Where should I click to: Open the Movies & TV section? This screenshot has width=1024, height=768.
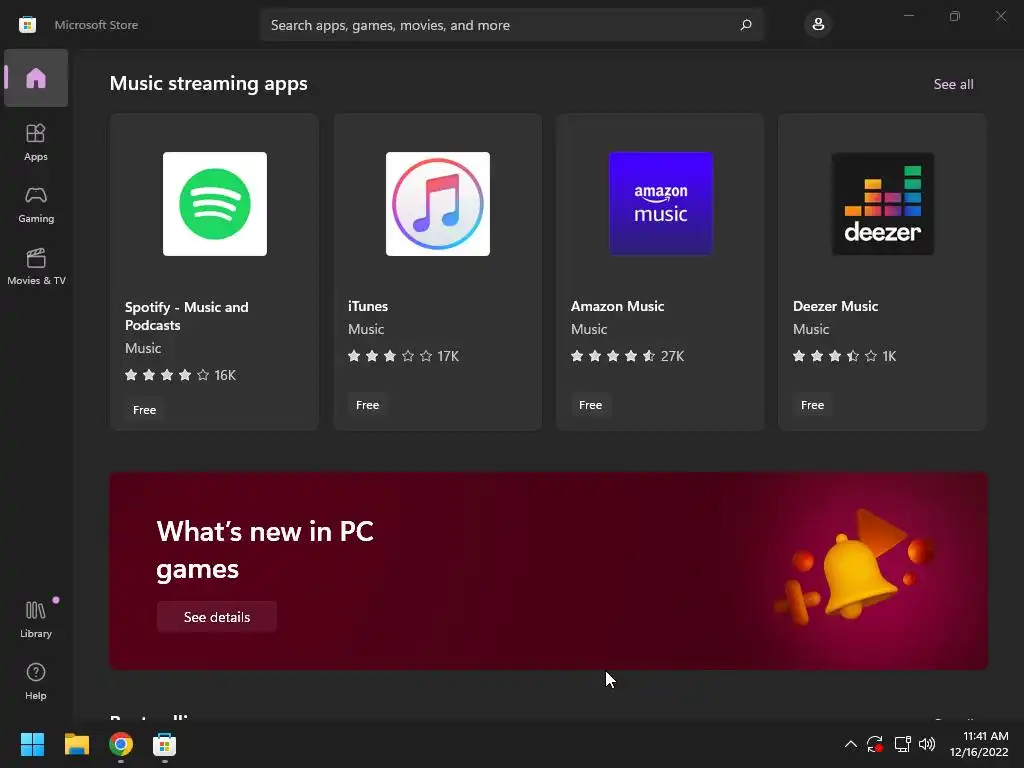(x=36, y=266)
